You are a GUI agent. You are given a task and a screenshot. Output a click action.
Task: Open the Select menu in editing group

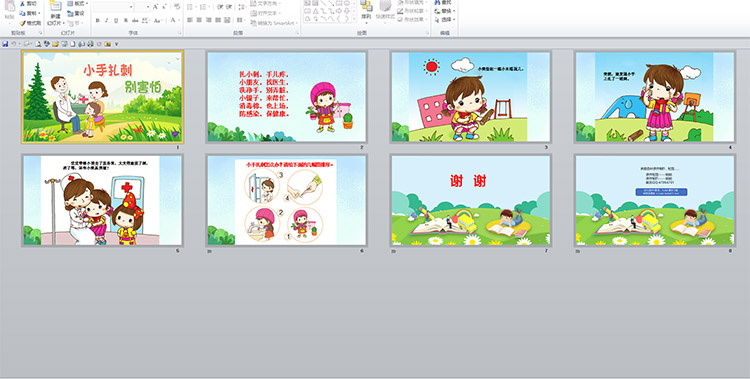444,20
